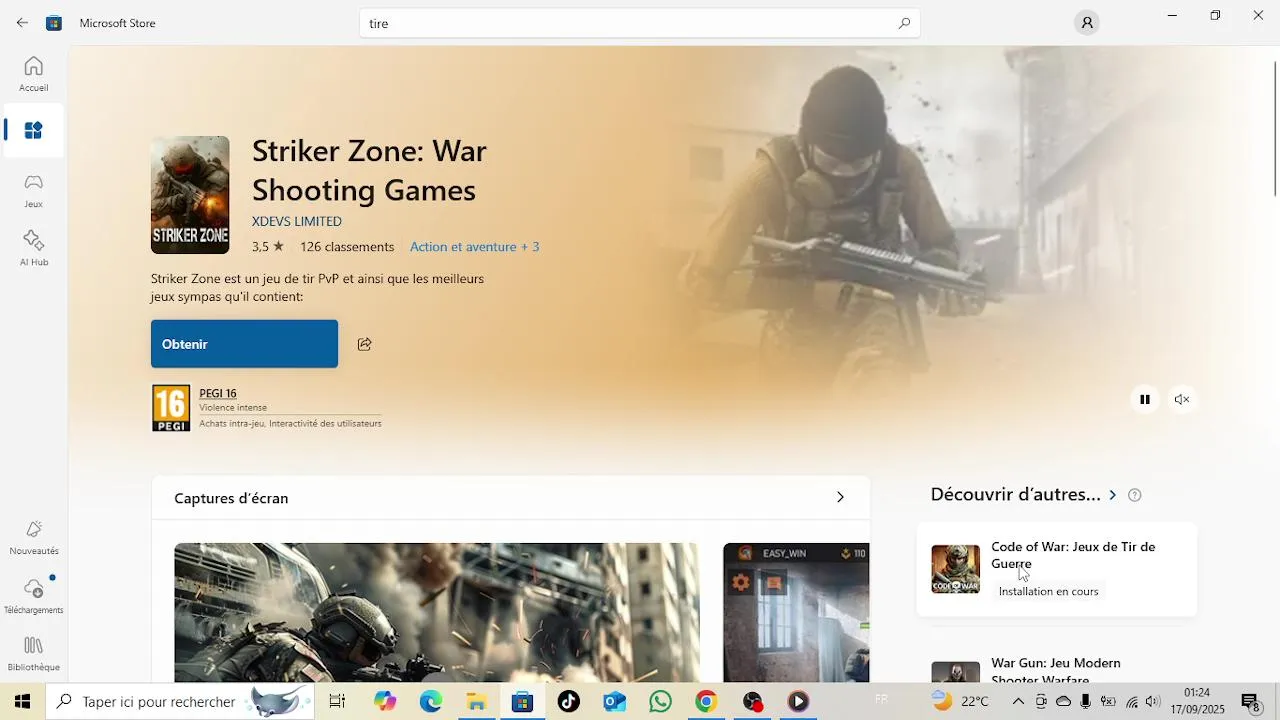Open the Action et aventure category link
This screenshot has width=1280, height=720.
463,246
